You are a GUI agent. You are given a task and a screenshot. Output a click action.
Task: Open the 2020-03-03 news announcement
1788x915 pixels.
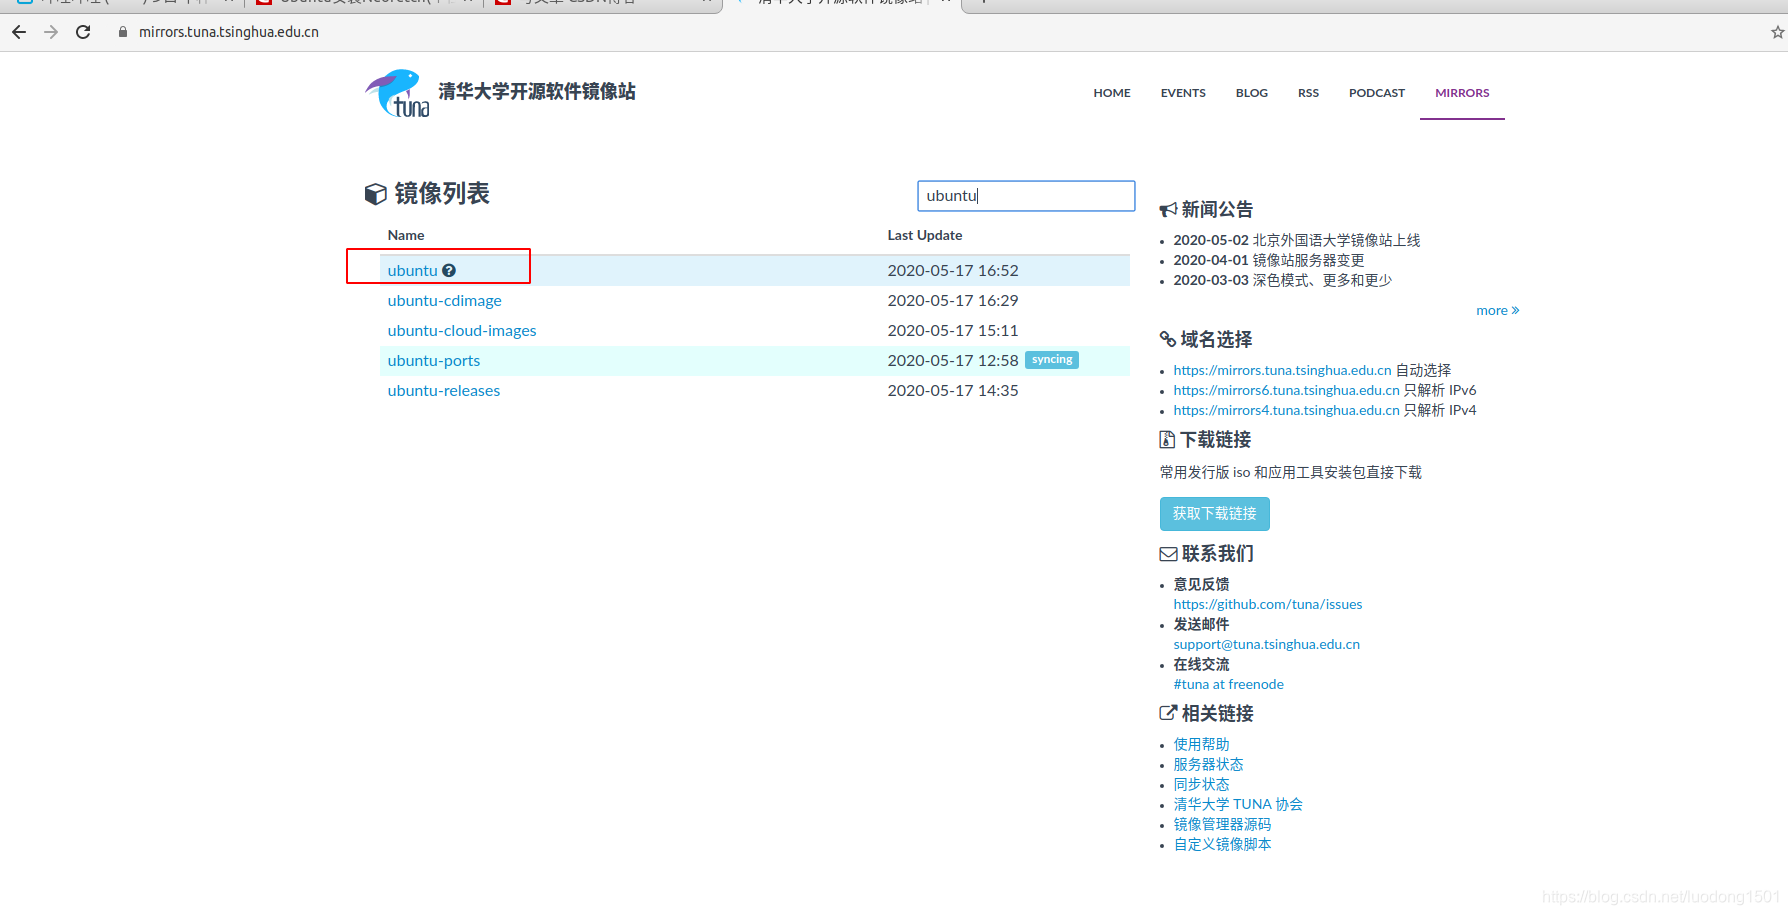tap(1282, 280)
